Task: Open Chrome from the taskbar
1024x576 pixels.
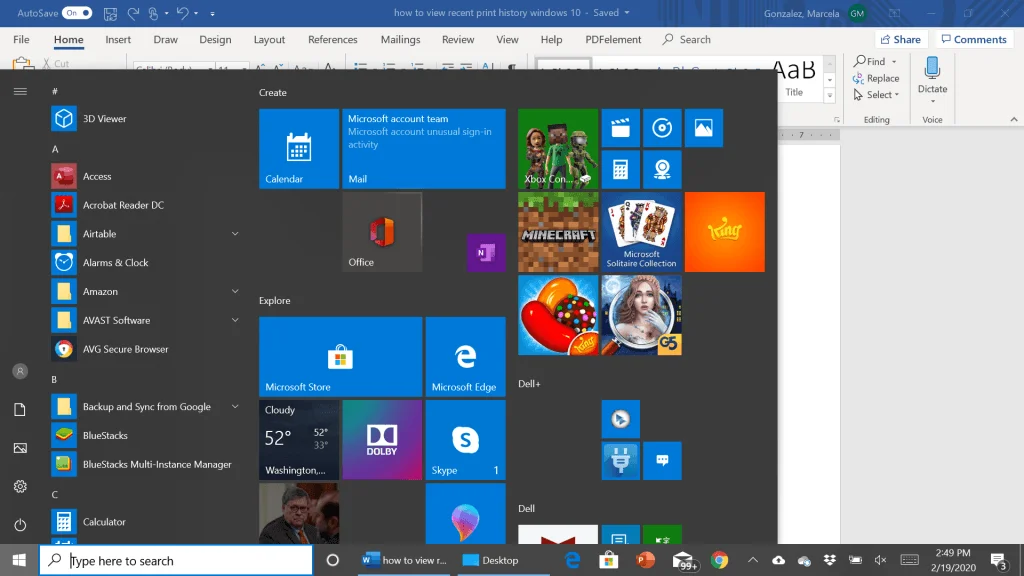Action: [720, 560]
